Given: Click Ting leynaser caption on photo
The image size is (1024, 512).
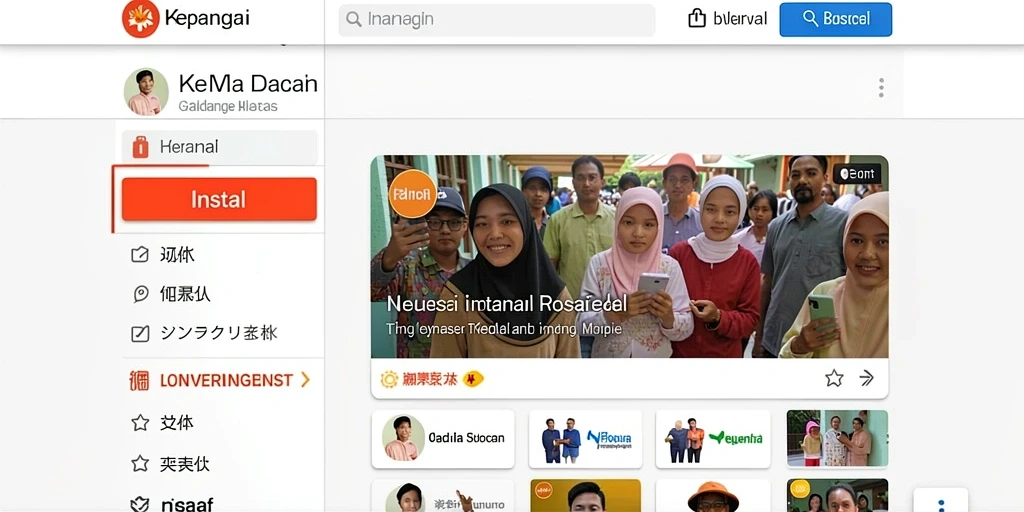Looking at the screenshot, I should tap(504, 330).
